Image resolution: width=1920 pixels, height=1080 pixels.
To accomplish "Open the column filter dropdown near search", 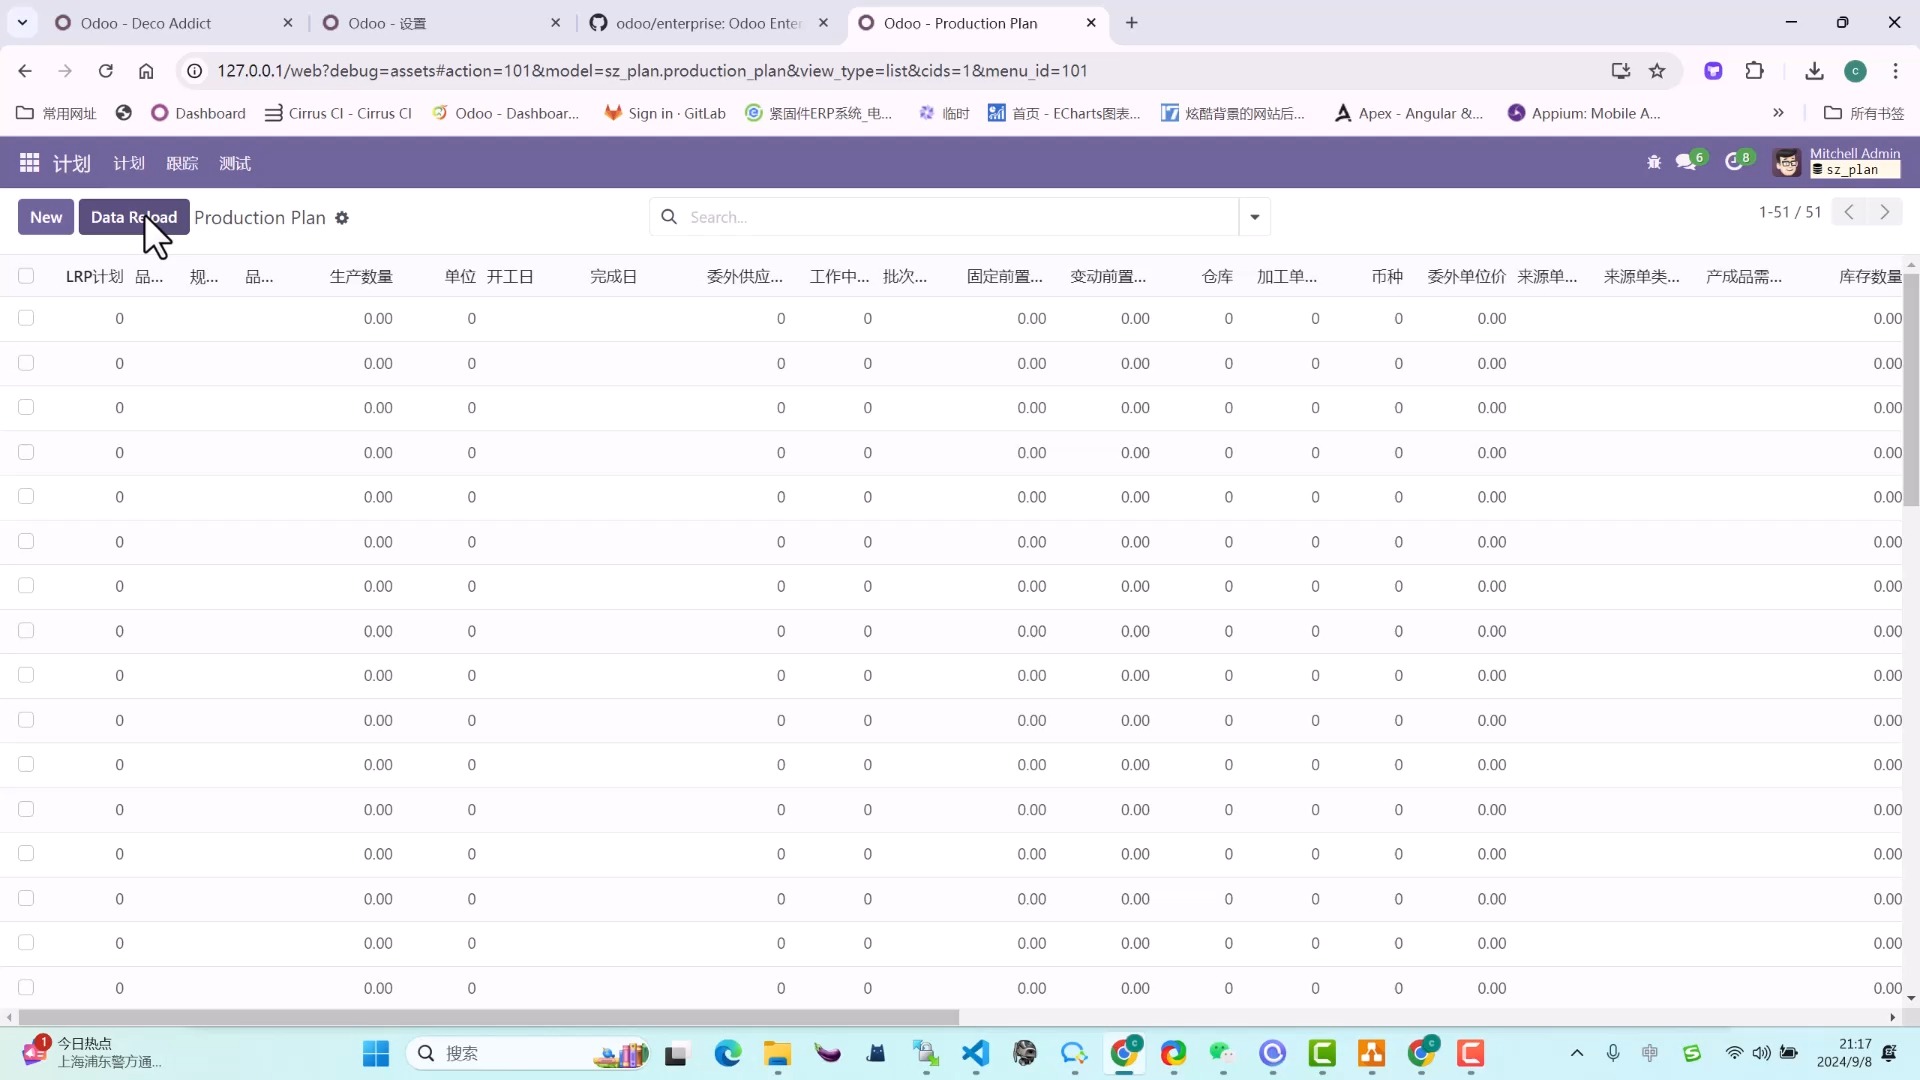I will click(1255, 216).
